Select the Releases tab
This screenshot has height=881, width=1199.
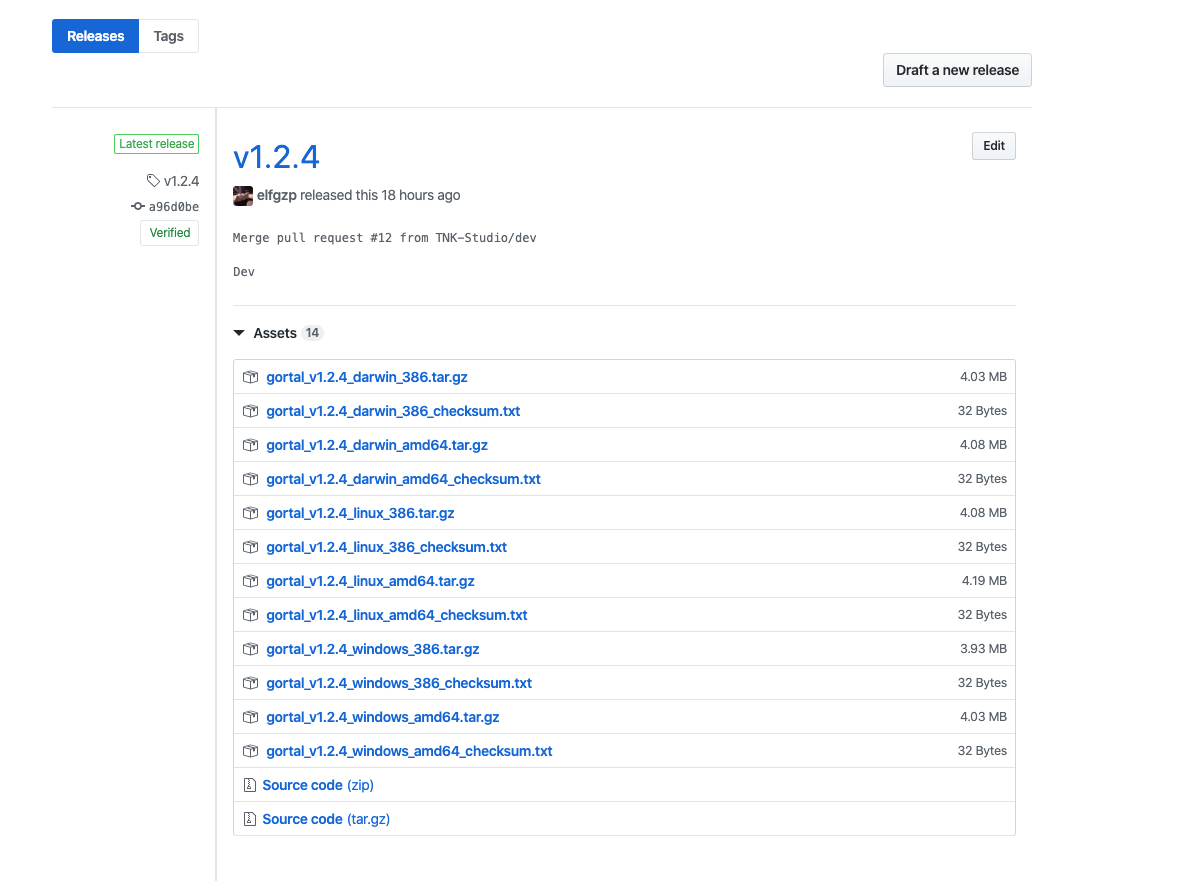pos(95,35)
